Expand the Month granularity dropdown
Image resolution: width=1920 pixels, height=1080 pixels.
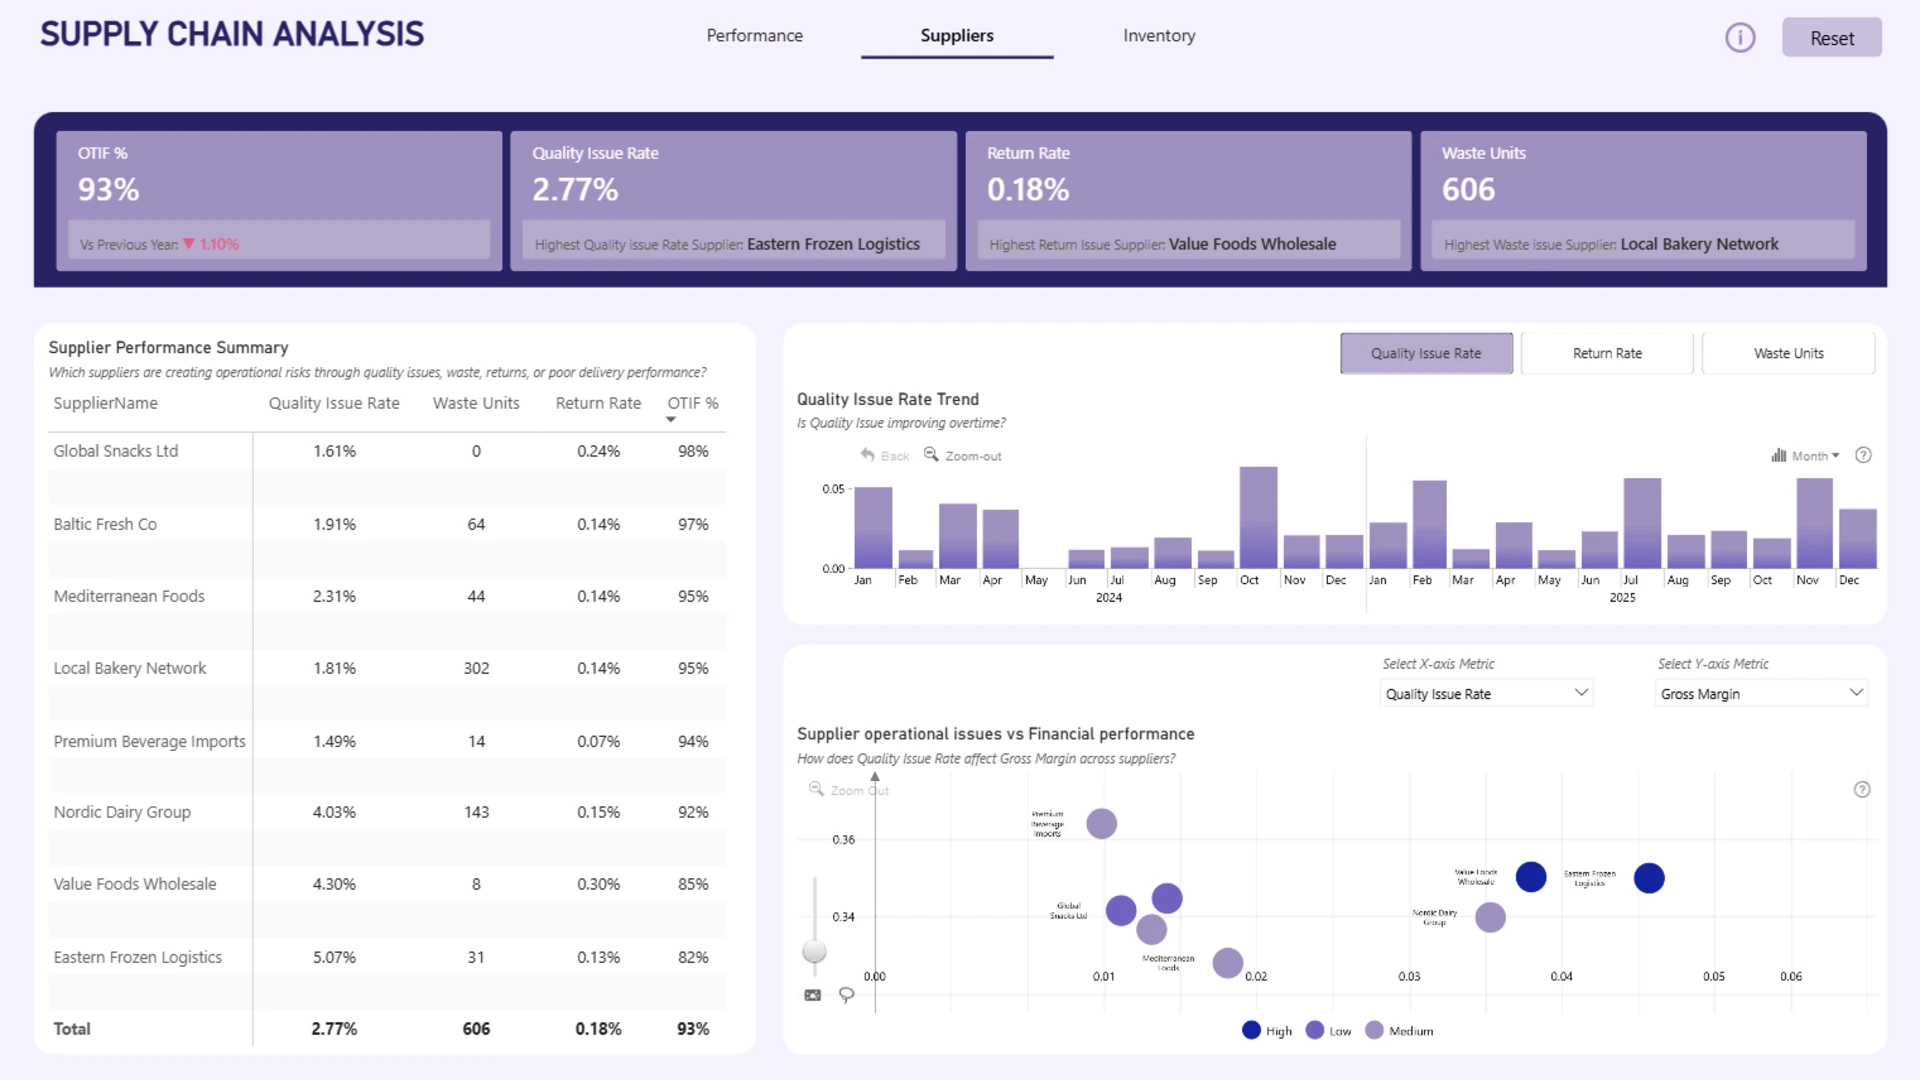1815,456
